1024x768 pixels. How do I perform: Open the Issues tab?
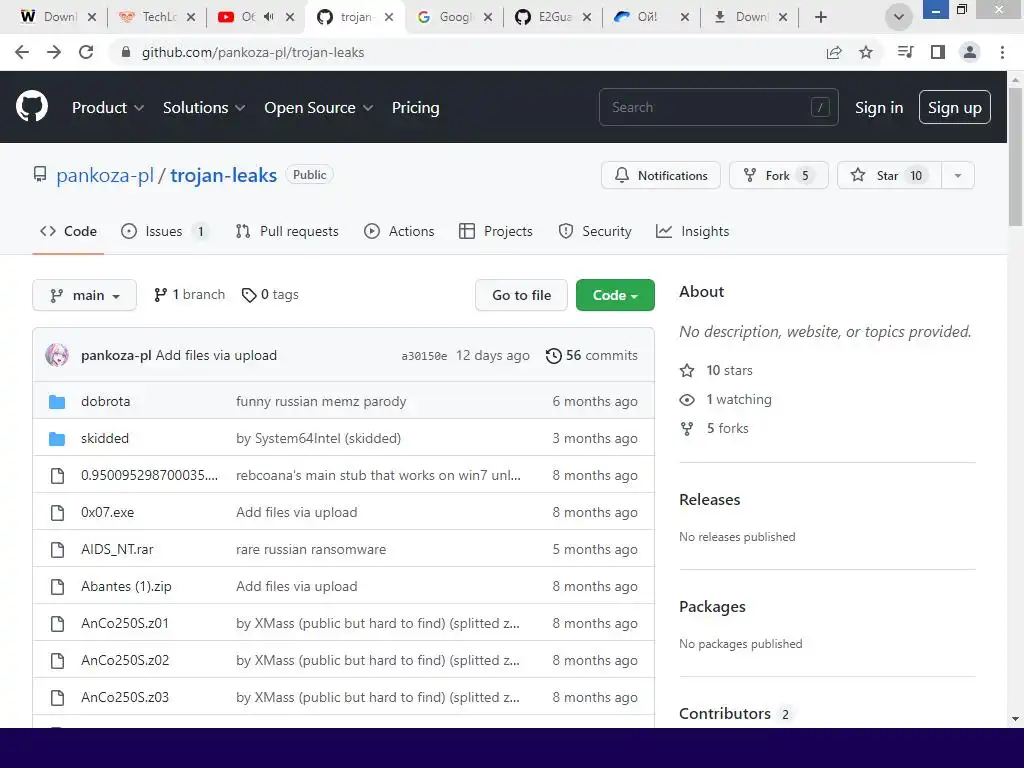pos(165,231)
